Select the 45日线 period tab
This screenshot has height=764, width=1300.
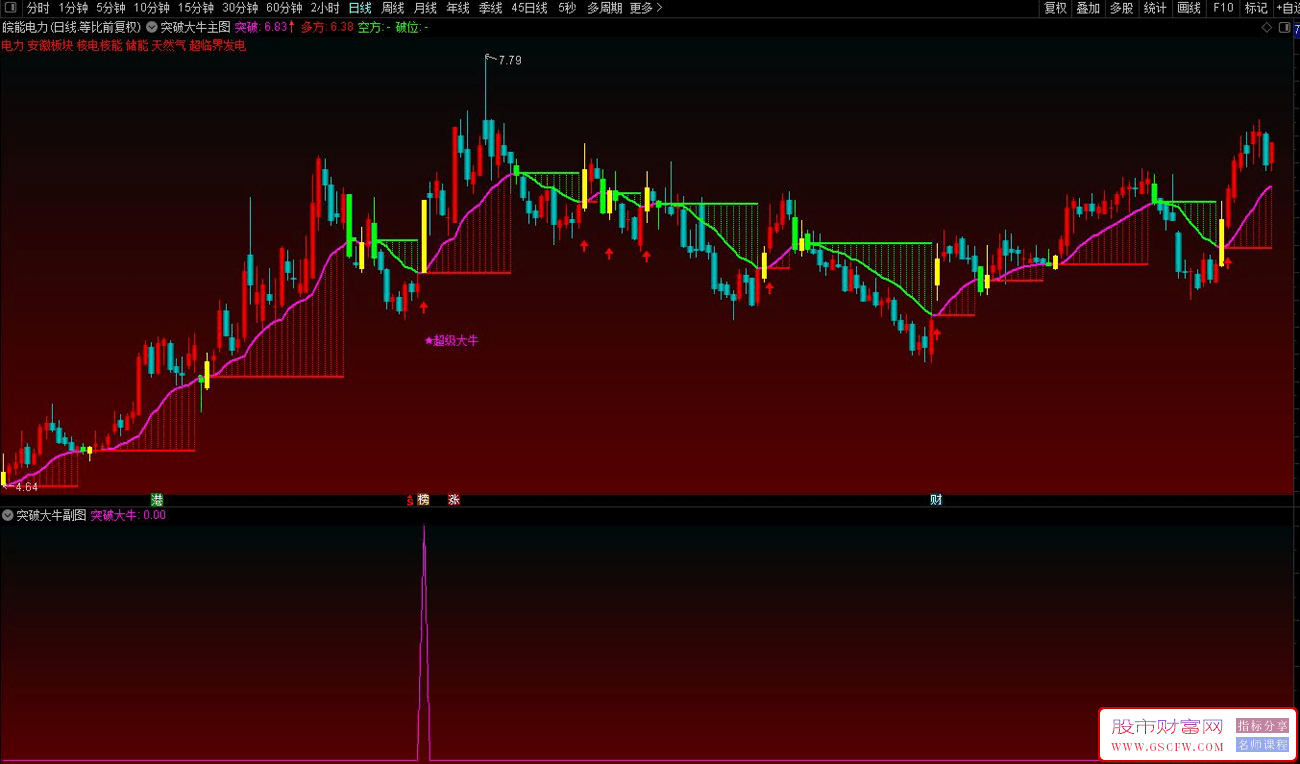click(x=529, y=8)
